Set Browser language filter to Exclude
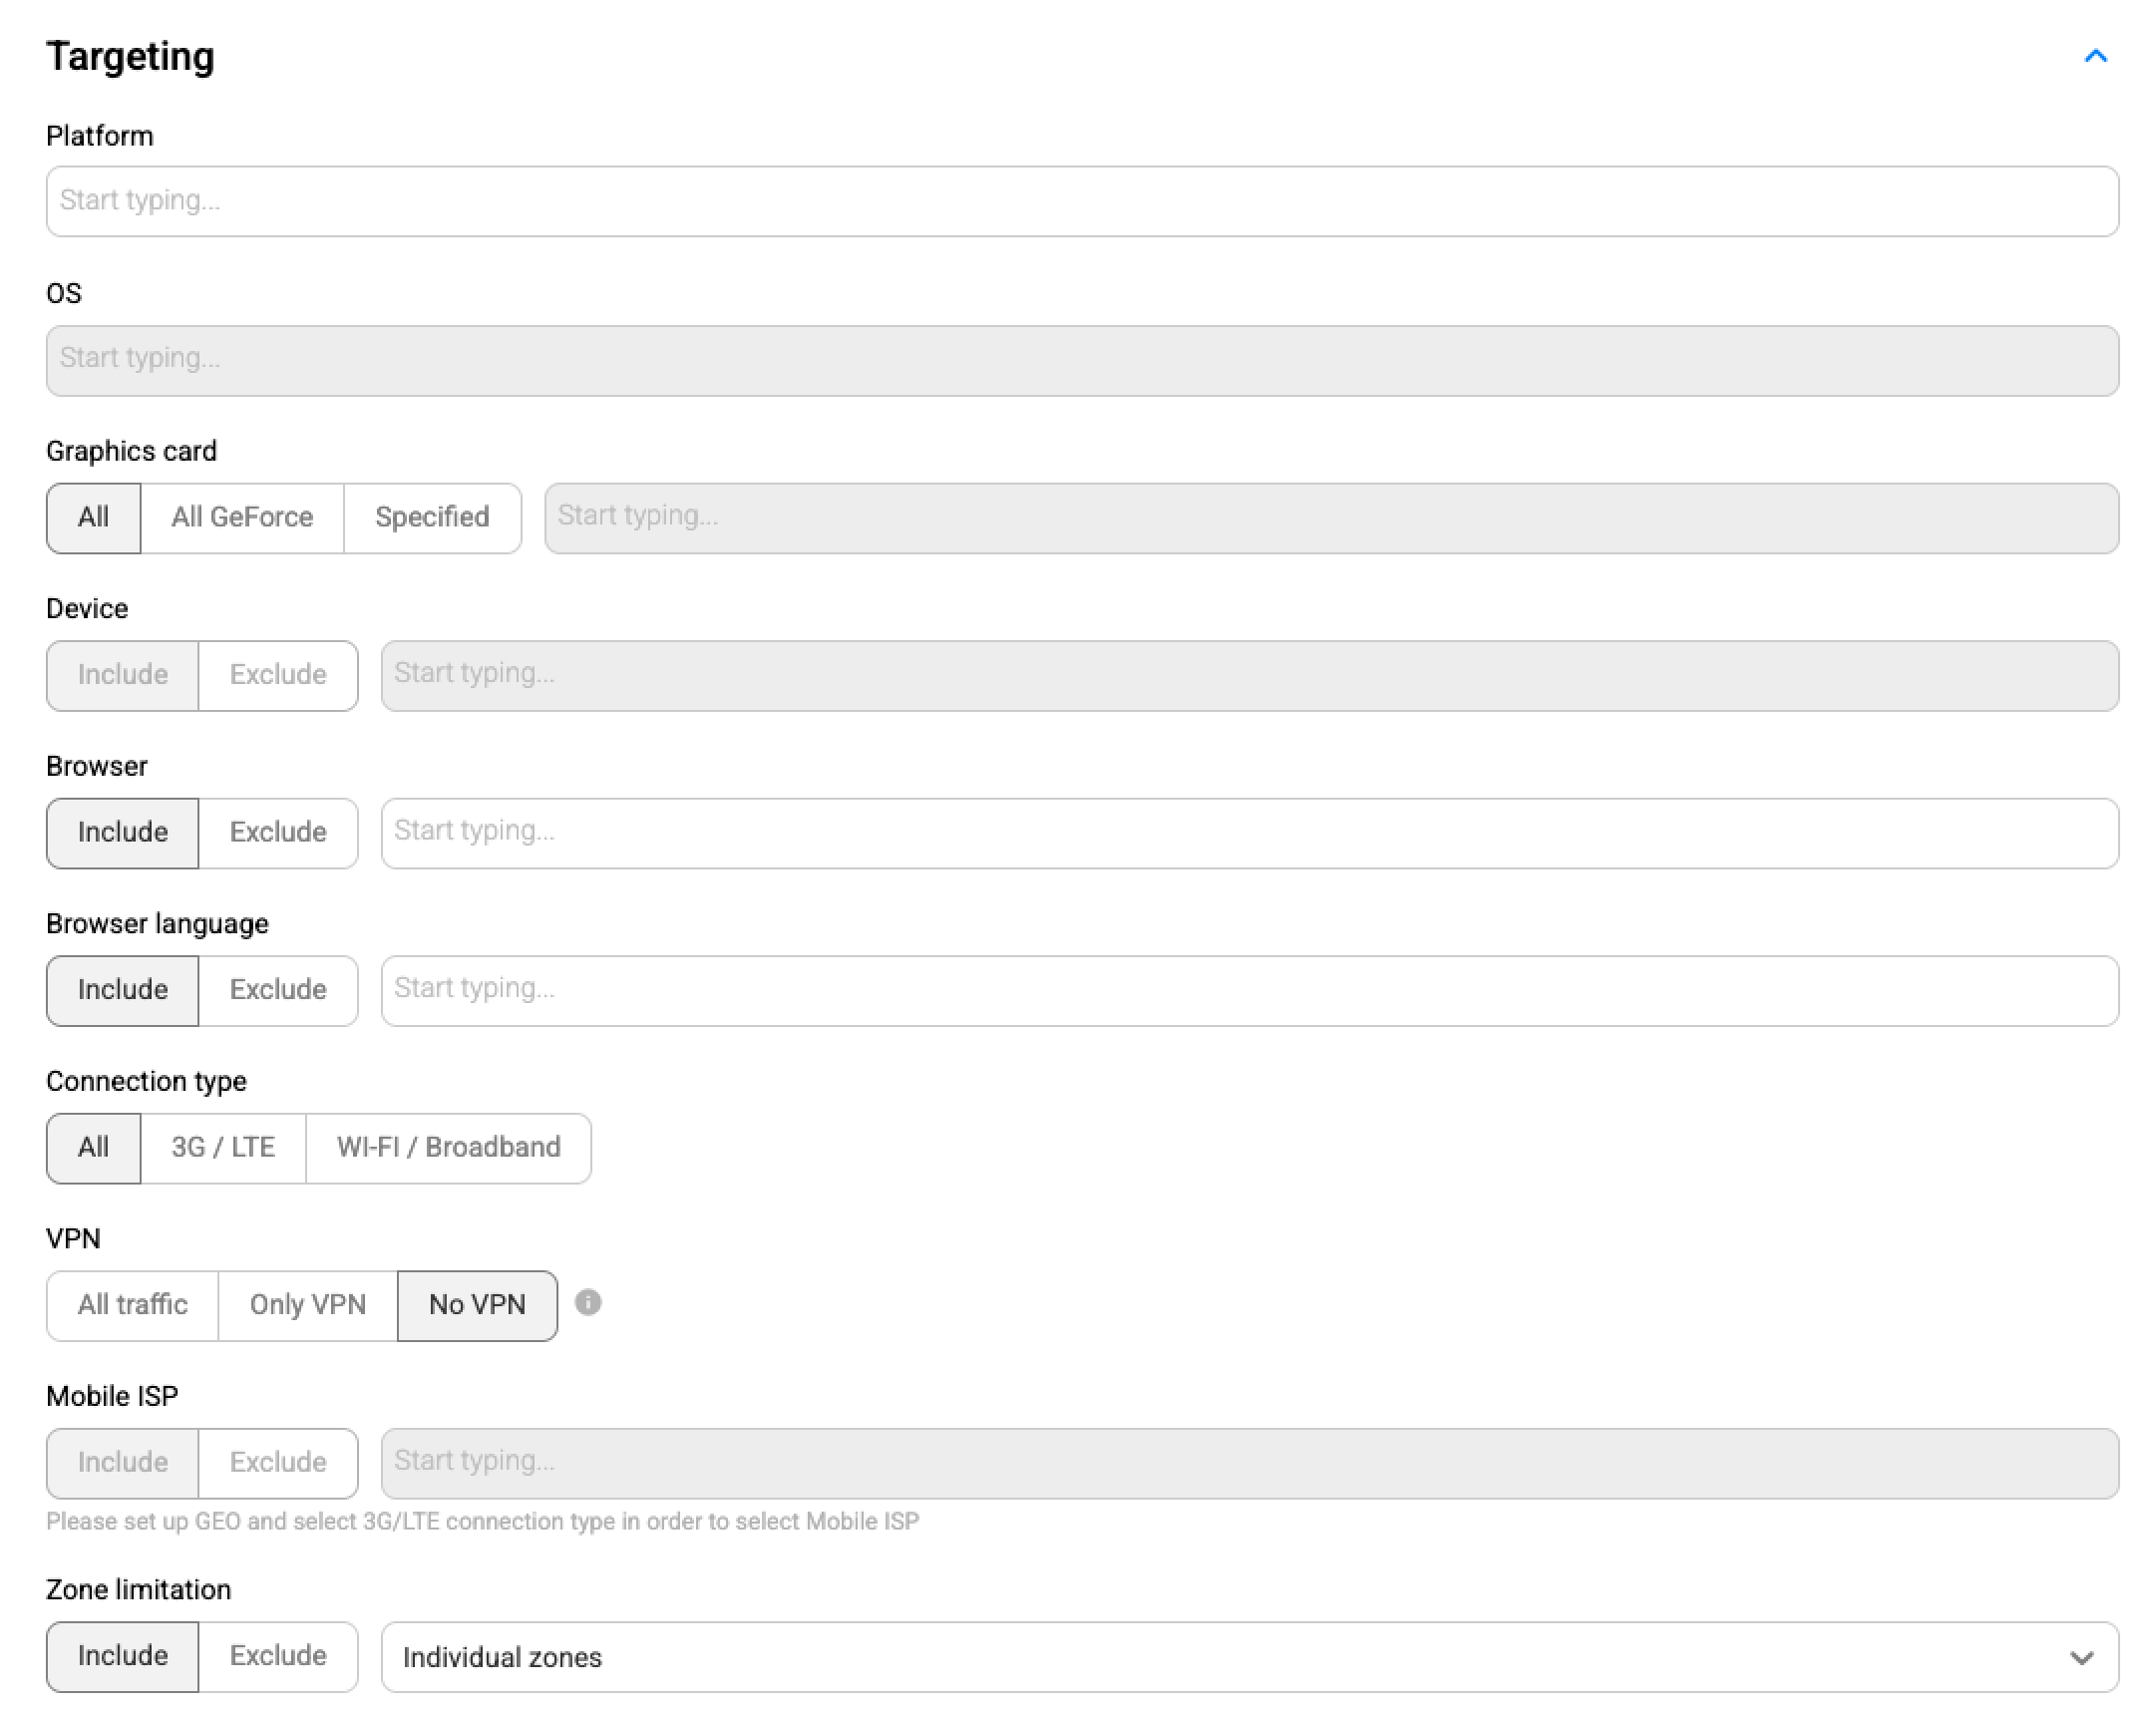This screenshot has height=1713, width=2156. pos(278,990)
